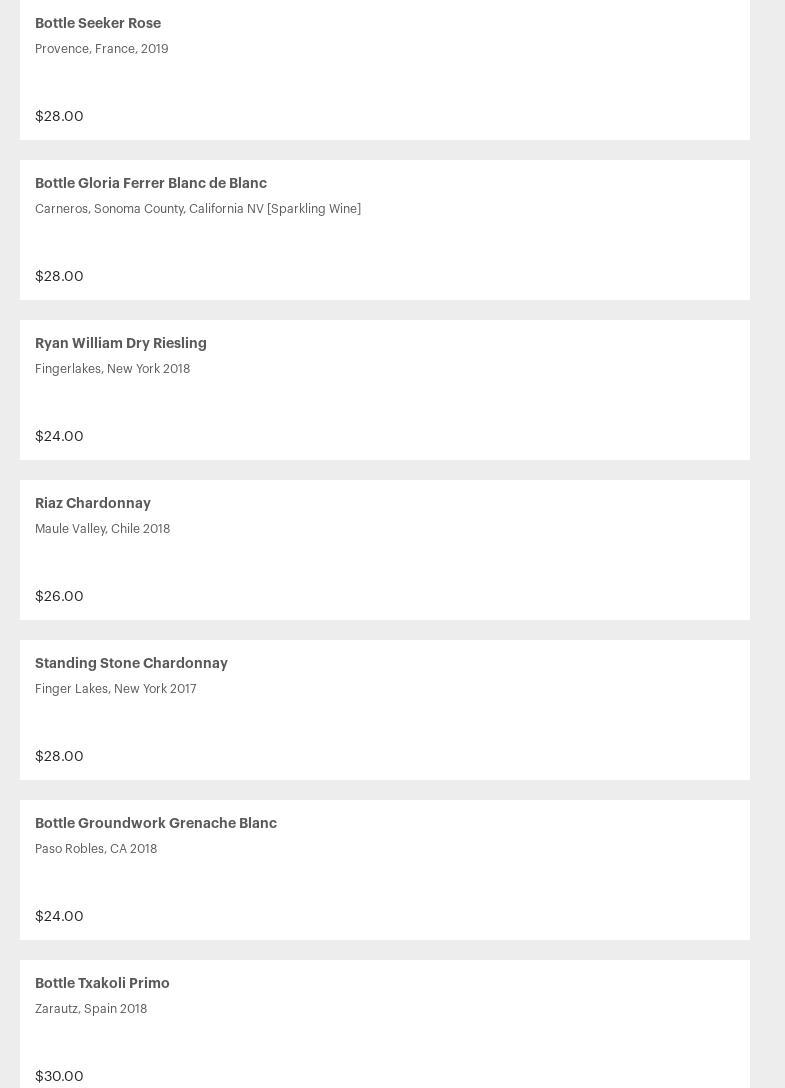Open the Ryan William Dry Riesling item
Screen dimensions: 785x1088
tap(121, 343)
